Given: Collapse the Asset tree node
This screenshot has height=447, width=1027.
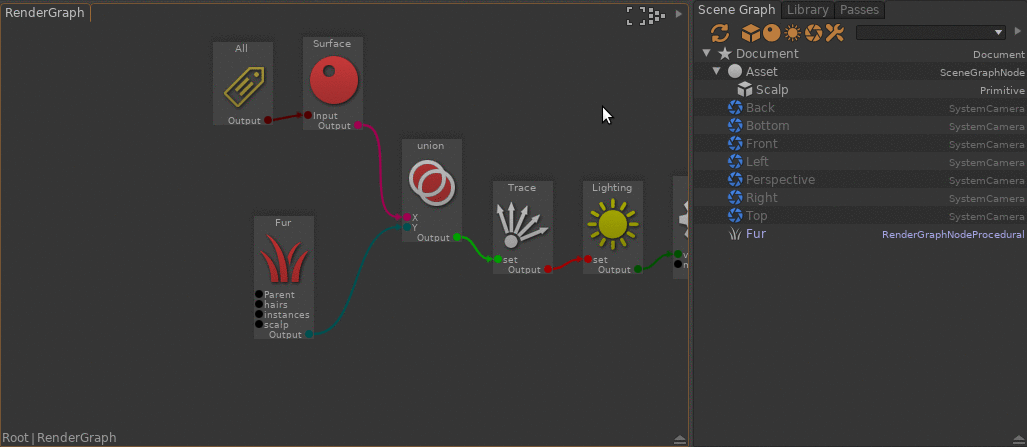Looking at the screenshot, I should click(x=717, y=72).
